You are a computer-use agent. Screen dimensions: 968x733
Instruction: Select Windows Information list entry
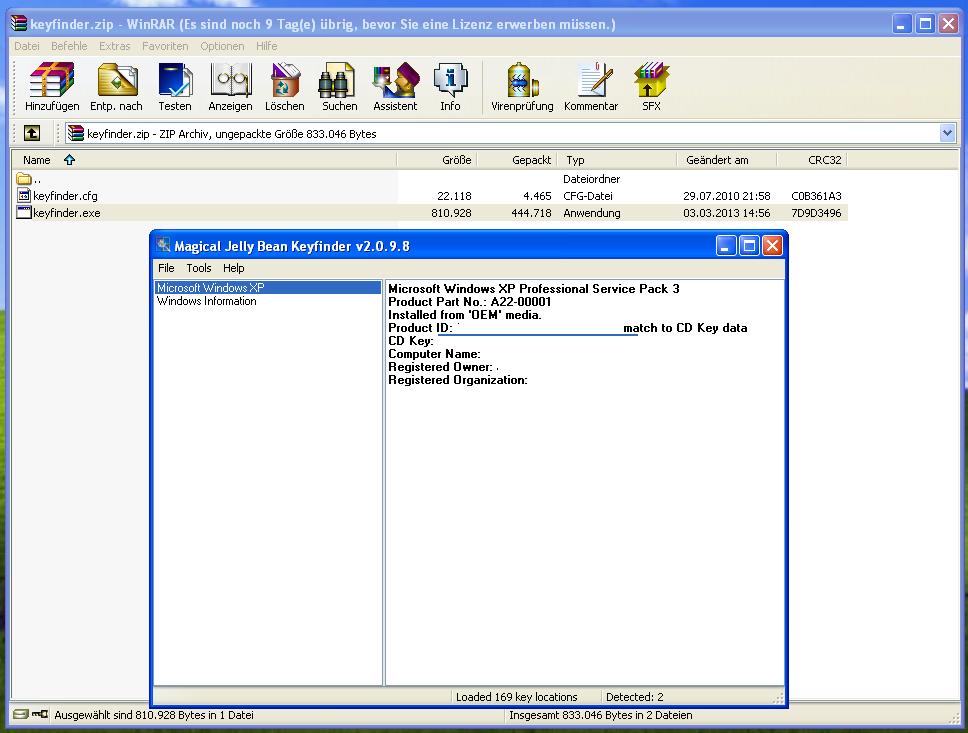pyautogui.click(x=207, y=301)
